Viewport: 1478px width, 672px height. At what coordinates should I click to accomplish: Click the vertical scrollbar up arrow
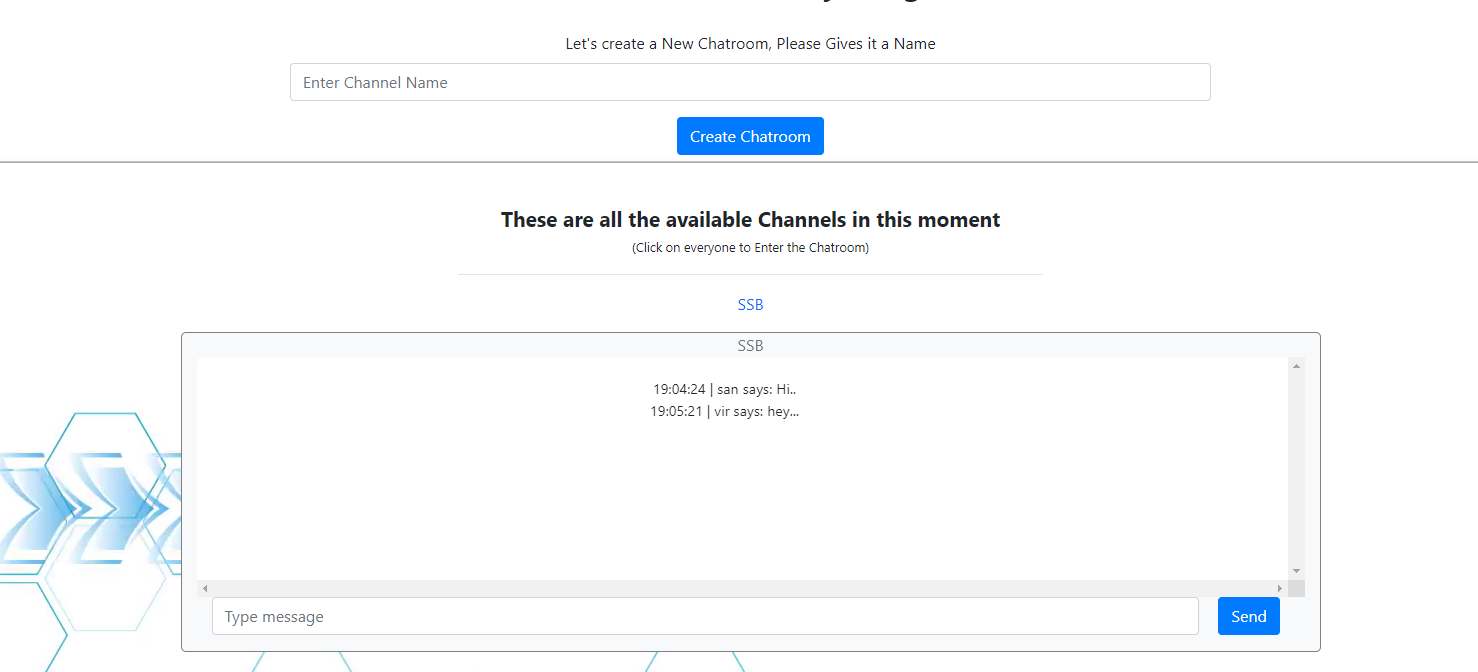tap(1296, 364)
